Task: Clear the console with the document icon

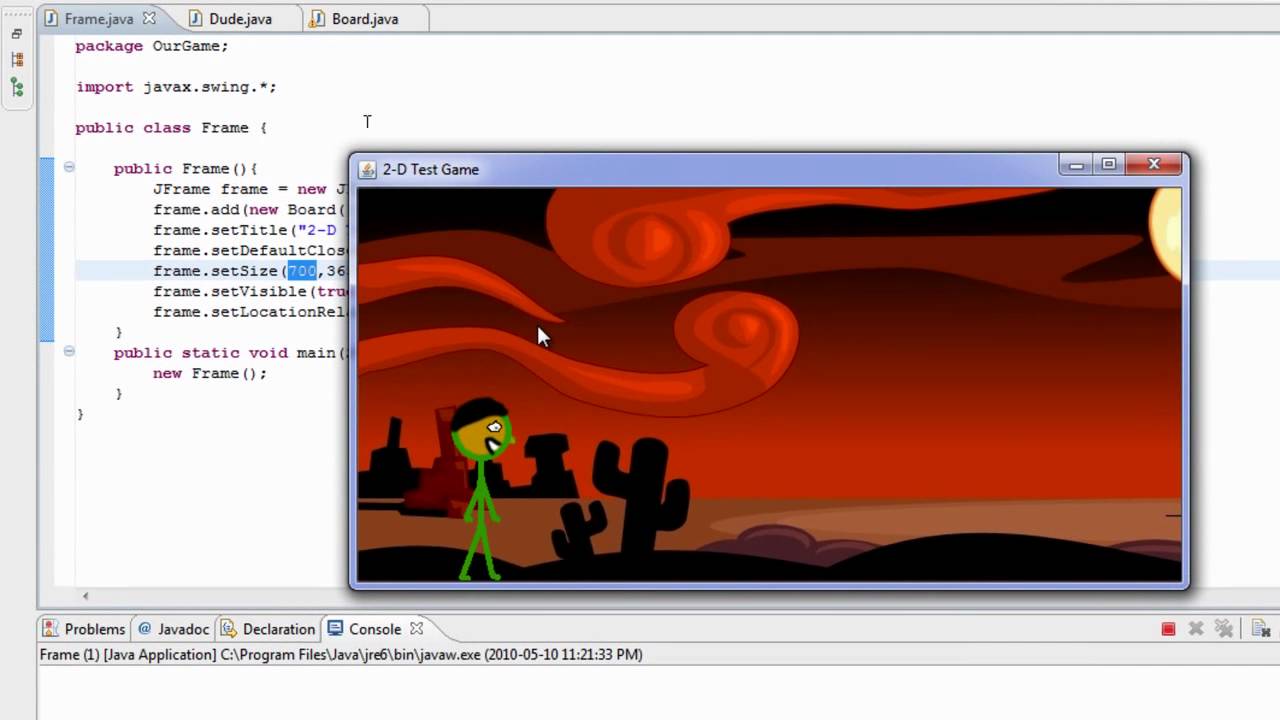Action: 1261,629
